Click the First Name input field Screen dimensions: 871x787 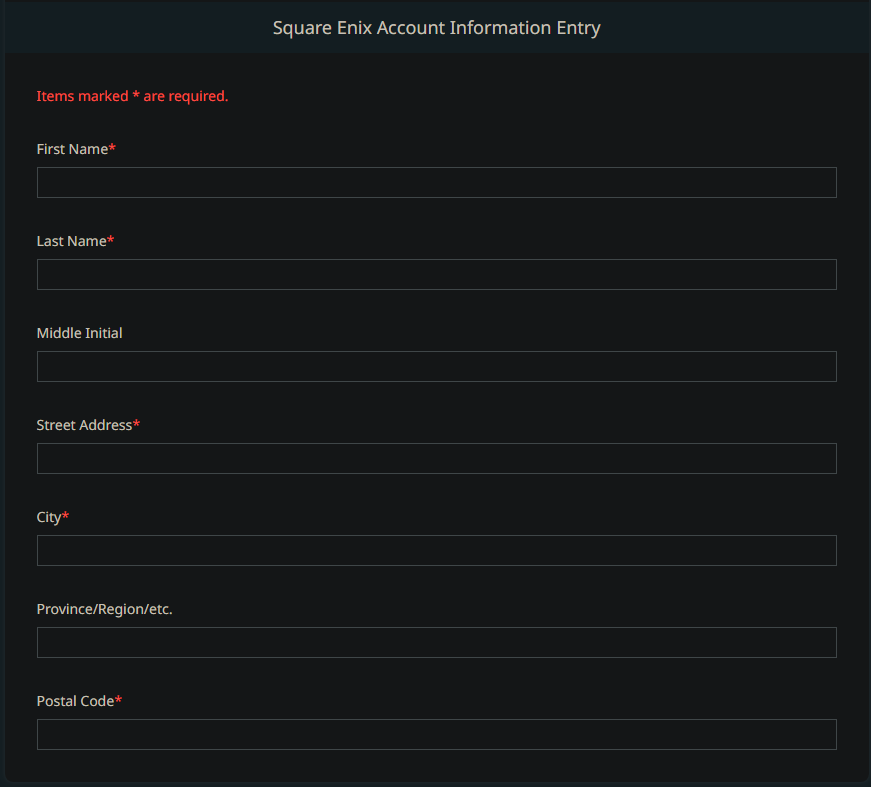[x=436, y=182]
